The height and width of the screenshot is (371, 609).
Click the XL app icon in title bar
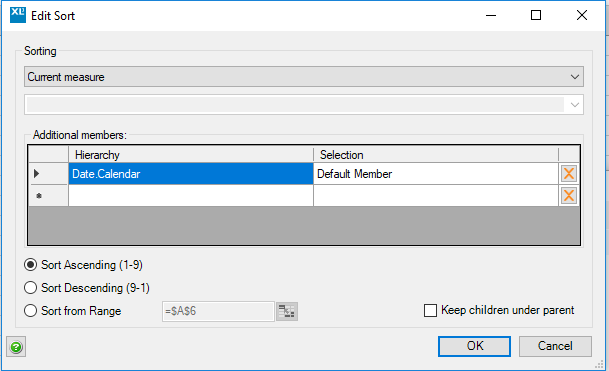pos(17,15)
